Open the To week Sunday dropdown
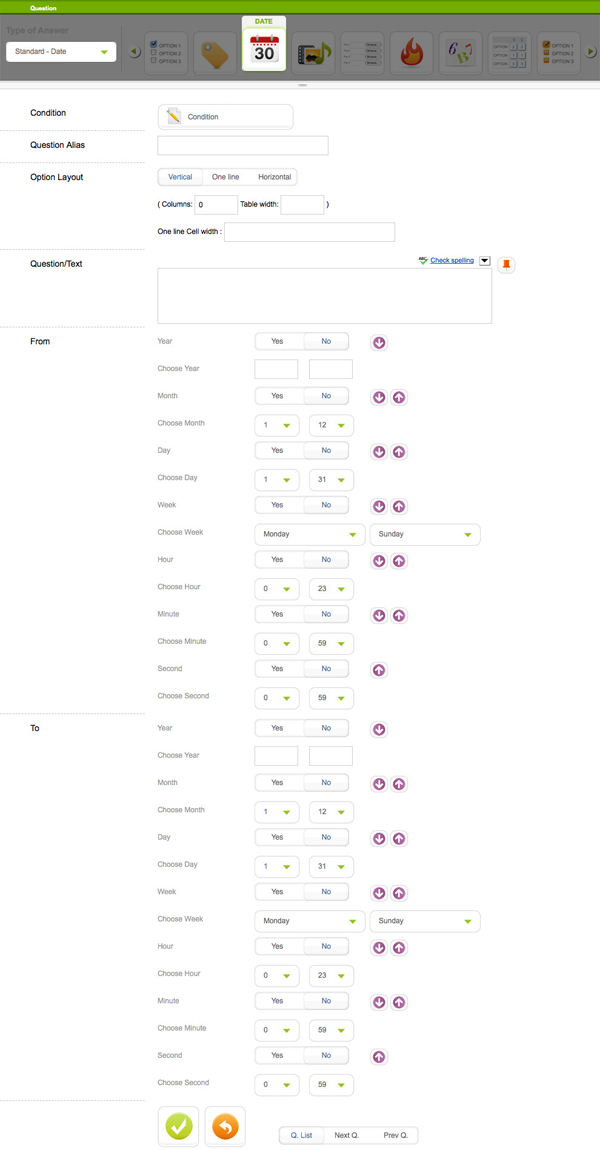 point(425,921)
